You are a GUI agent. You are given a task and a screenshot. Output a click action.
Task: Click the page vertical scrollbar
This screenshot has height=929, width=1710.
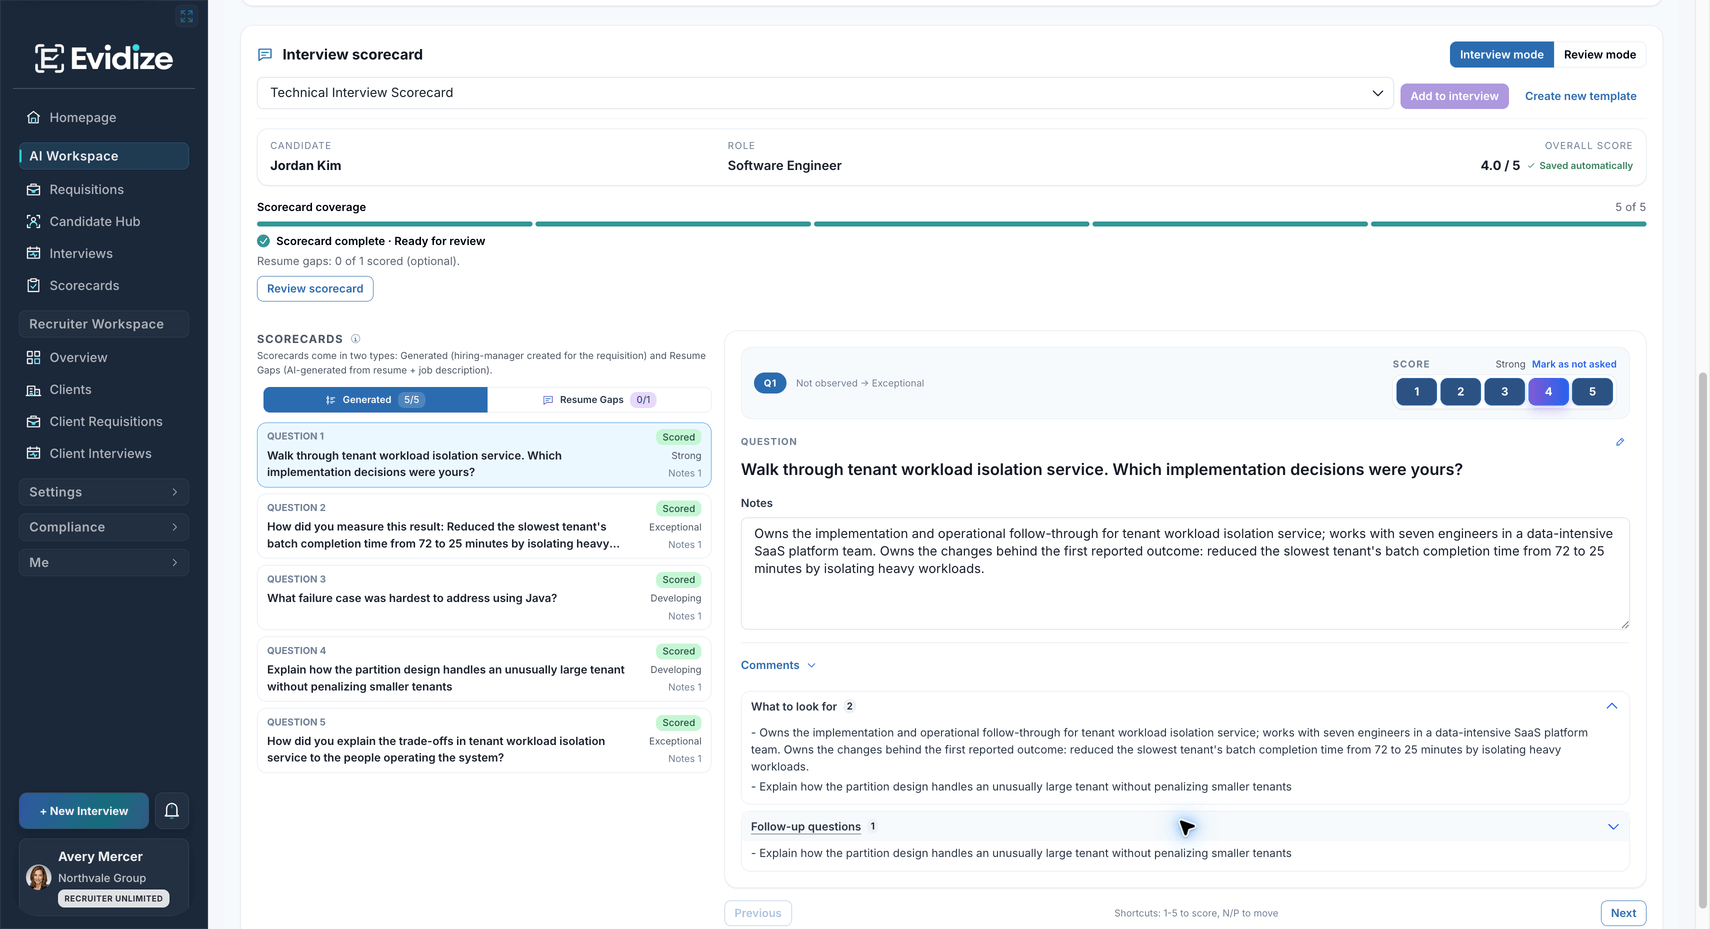1702,640
